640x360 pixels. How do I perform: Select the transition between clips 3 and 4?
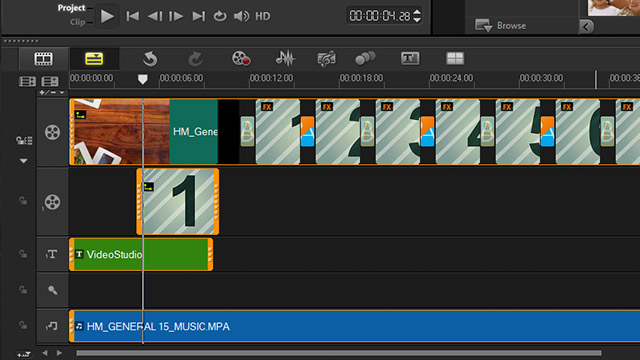pos(427,132)
